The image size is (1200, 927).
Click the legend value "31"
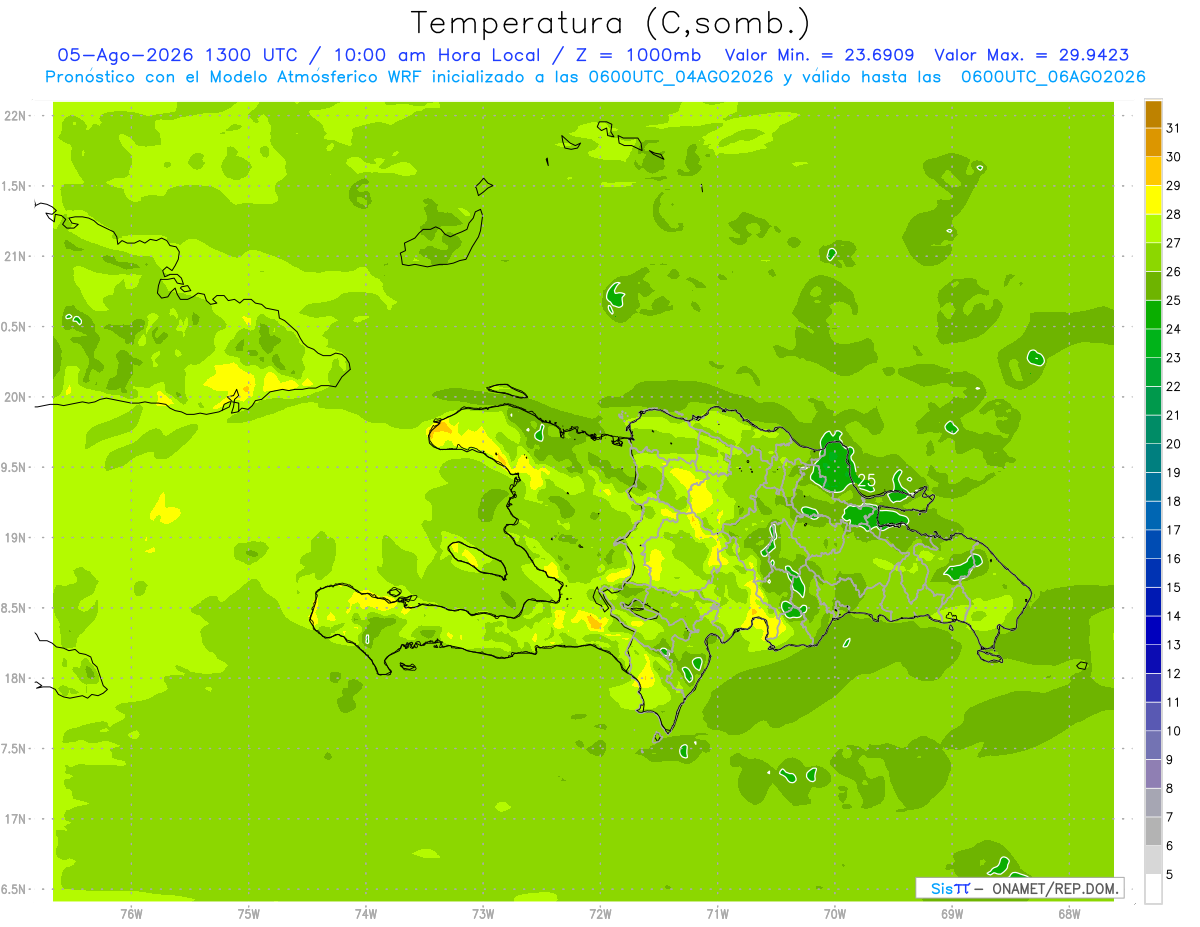tap(1174, 128)
